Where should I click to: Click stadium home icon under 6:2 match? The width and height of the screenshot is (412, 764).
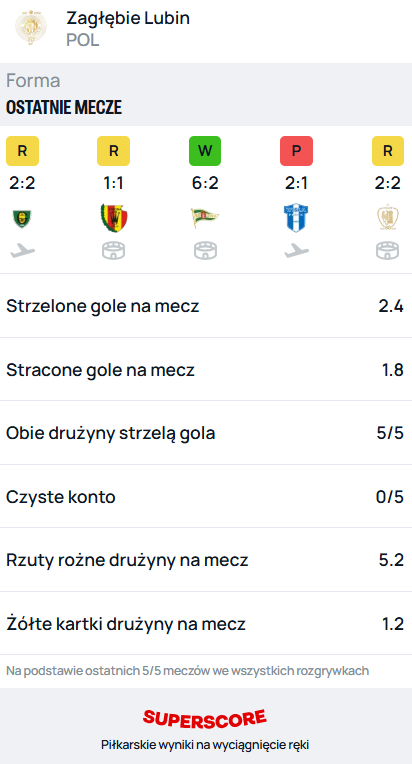coord(205,251)
